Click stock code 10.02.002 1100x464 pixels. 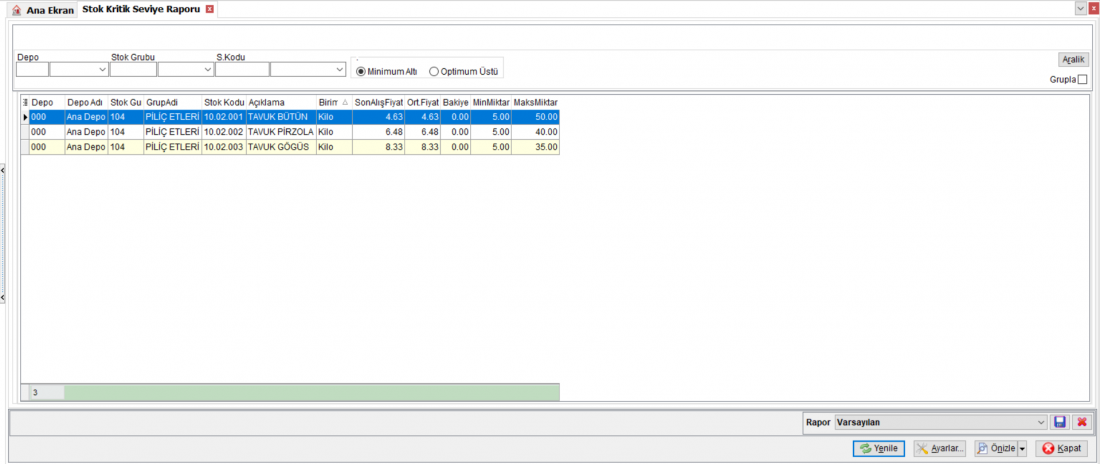point(224,132)
